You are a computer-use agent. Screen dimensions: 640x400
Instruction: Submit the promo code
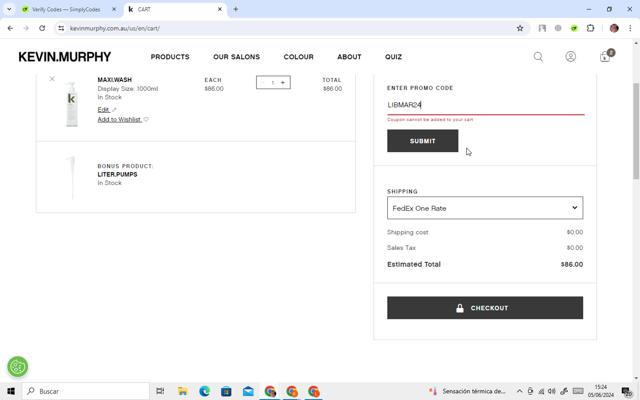(422, 141)
